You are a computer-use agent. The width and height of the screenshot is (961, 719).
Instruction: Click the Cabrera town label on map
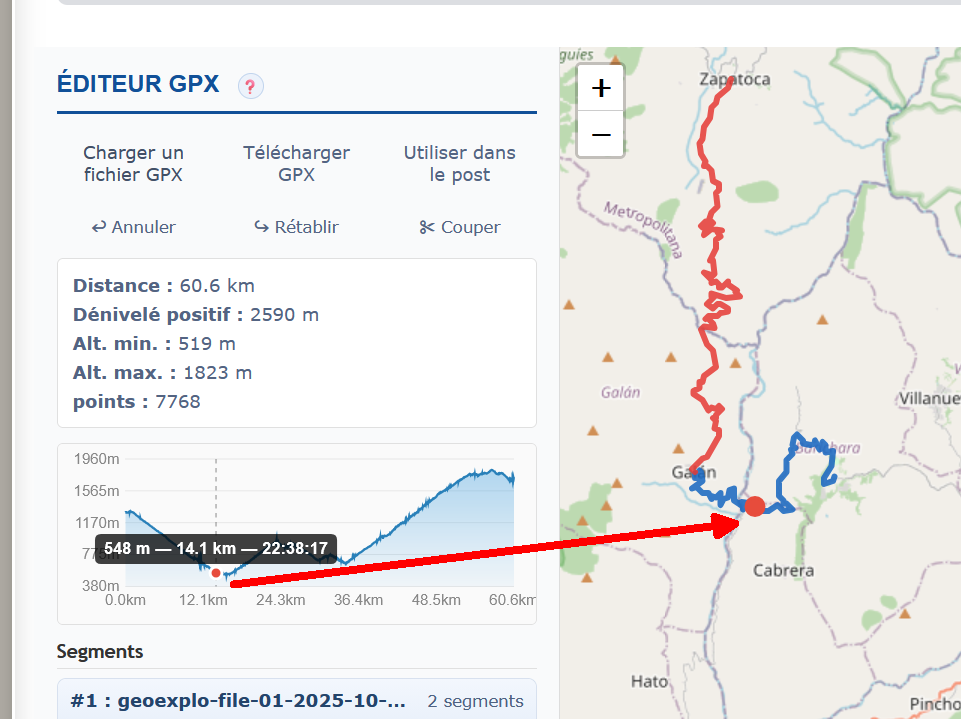(x=783, y=571)
